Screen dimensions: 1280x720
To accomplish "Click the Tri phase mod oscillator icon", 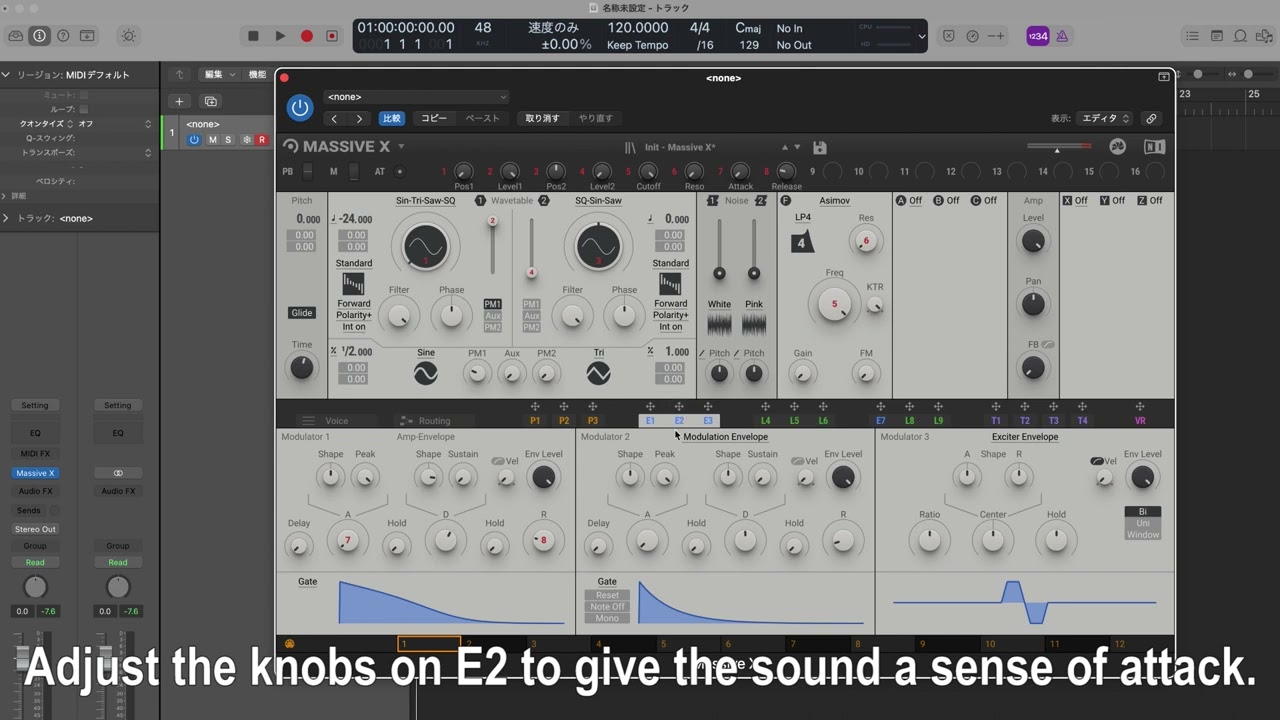I will (x=598, y=373).
